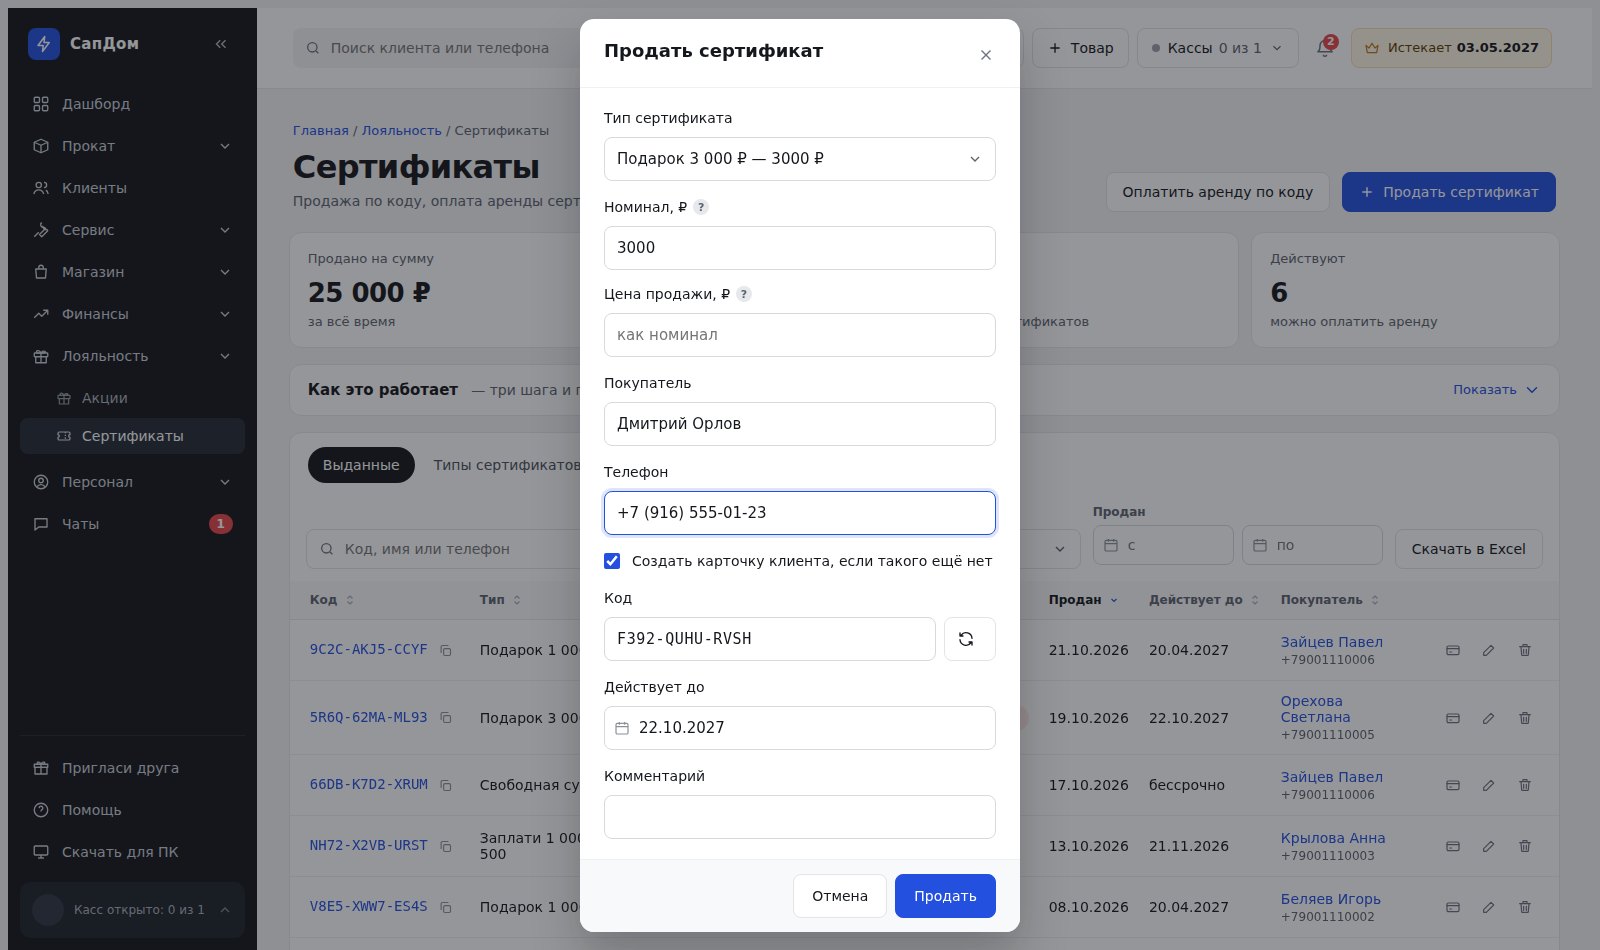Regenerate the certificate code with refresh icon
This screenshot has height=950, width=1600.
(x=970, y=639)
